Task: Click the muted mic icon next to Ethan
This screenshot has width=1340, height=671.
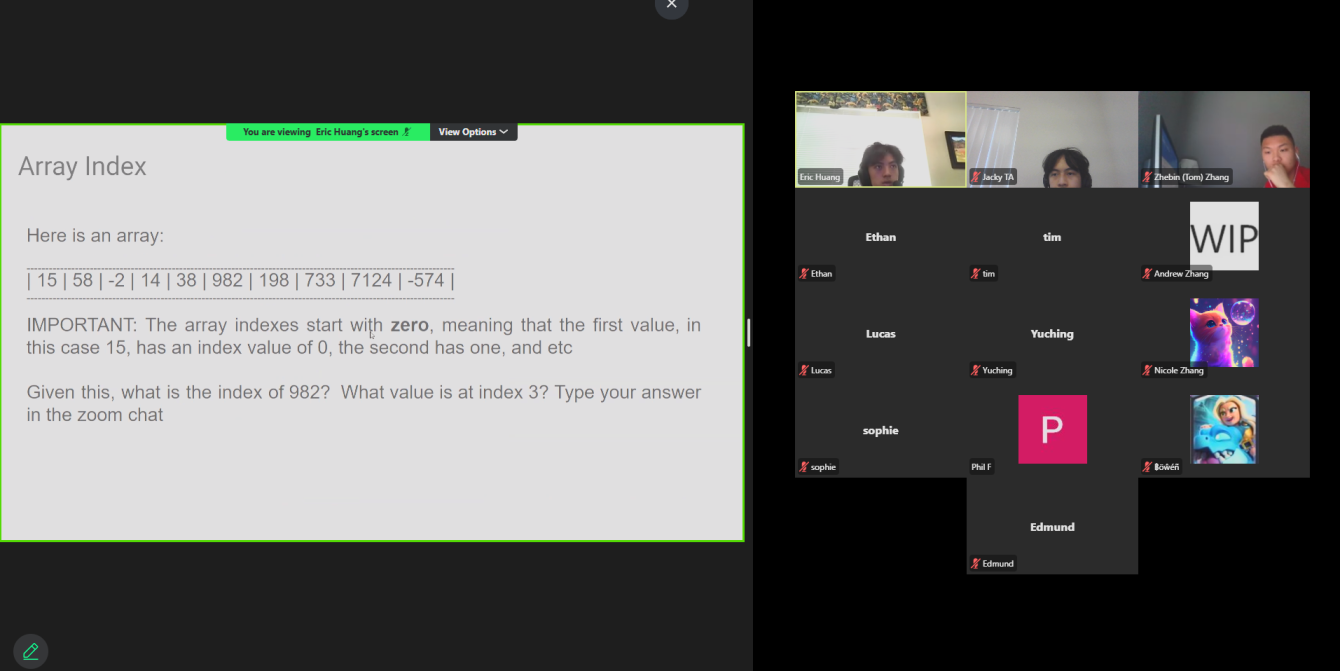Action: tap(804, 274)
